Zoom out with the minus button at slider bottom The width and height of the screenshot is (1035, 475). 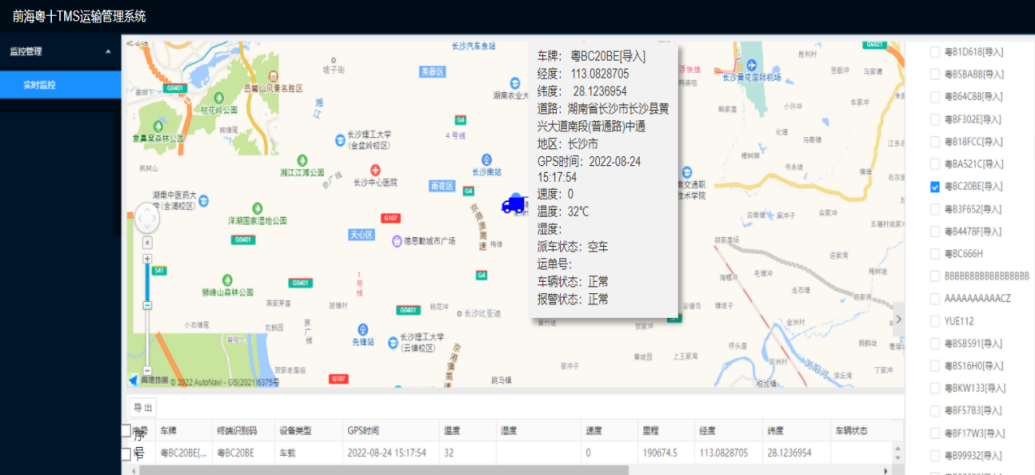147,370
